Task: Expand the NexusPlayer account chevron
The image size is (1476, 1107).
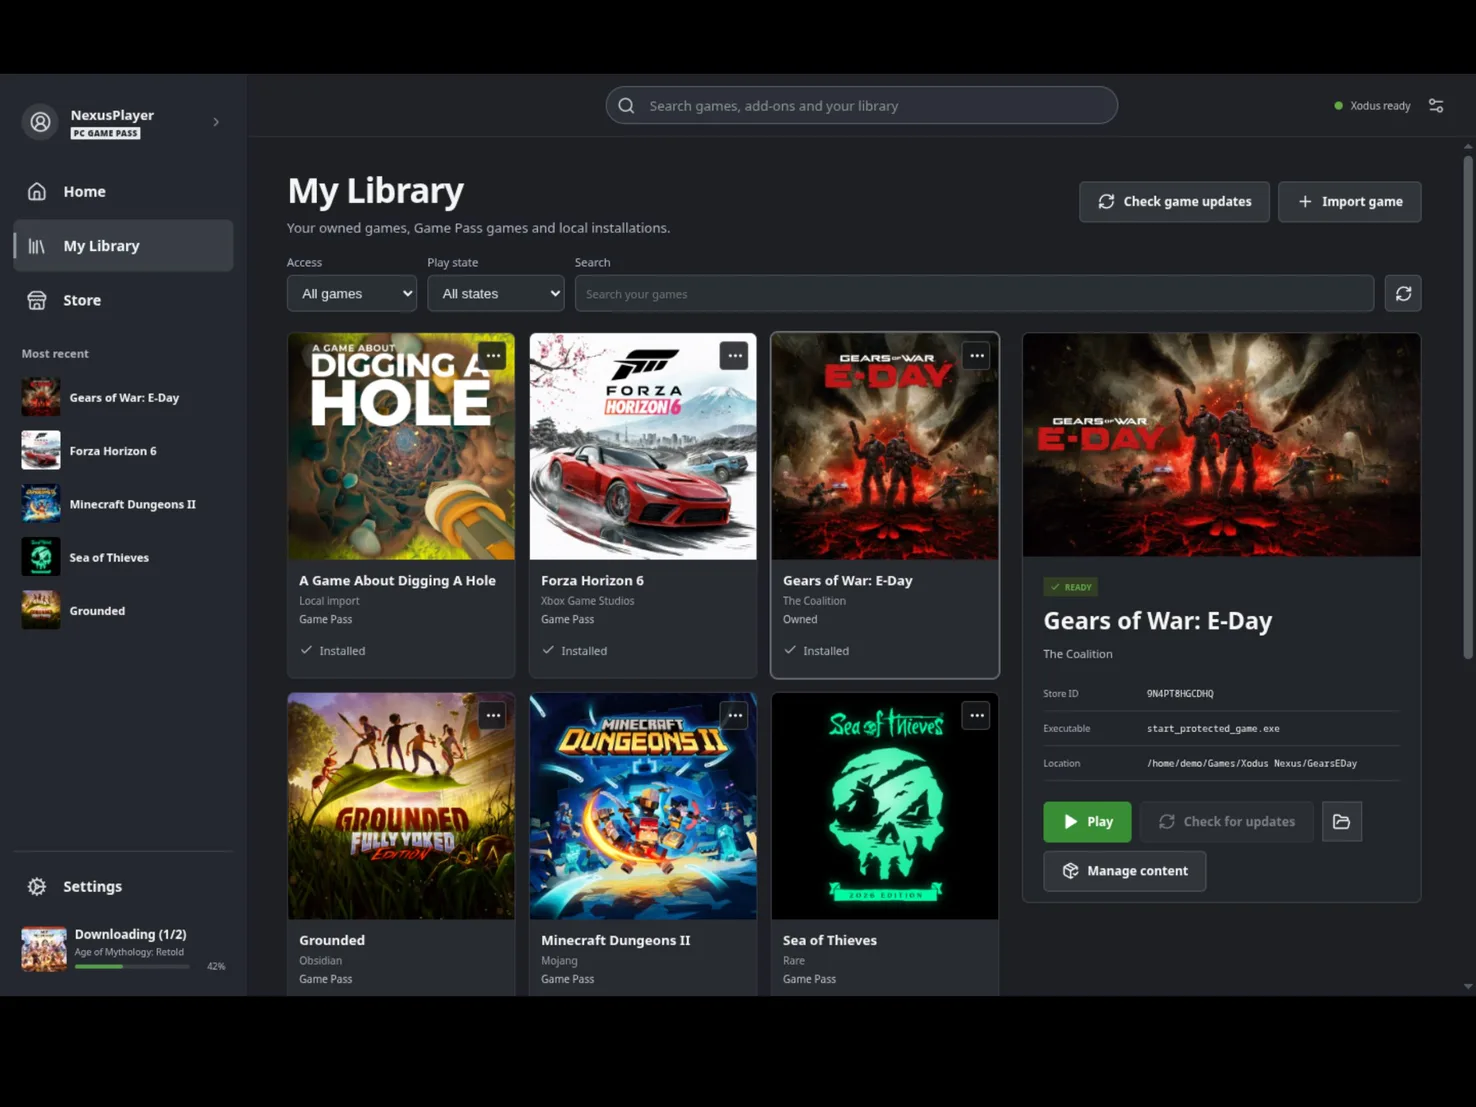Action: click(216, 122)
